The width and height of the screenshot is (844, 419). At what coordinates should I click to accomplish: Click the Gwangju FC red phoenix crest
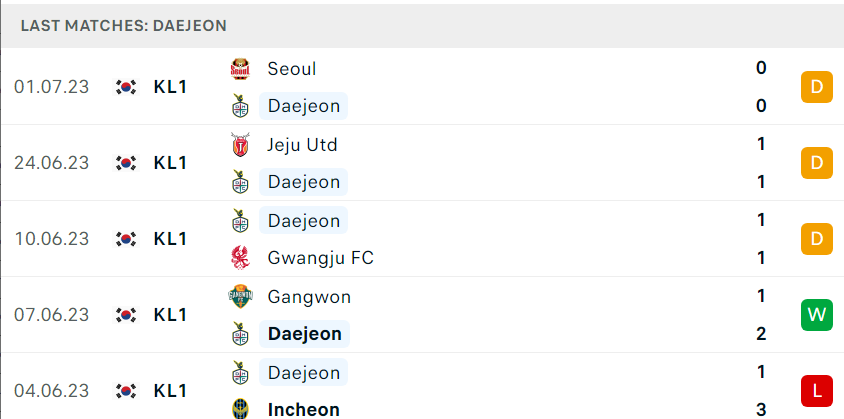click(x=240, y=258)
